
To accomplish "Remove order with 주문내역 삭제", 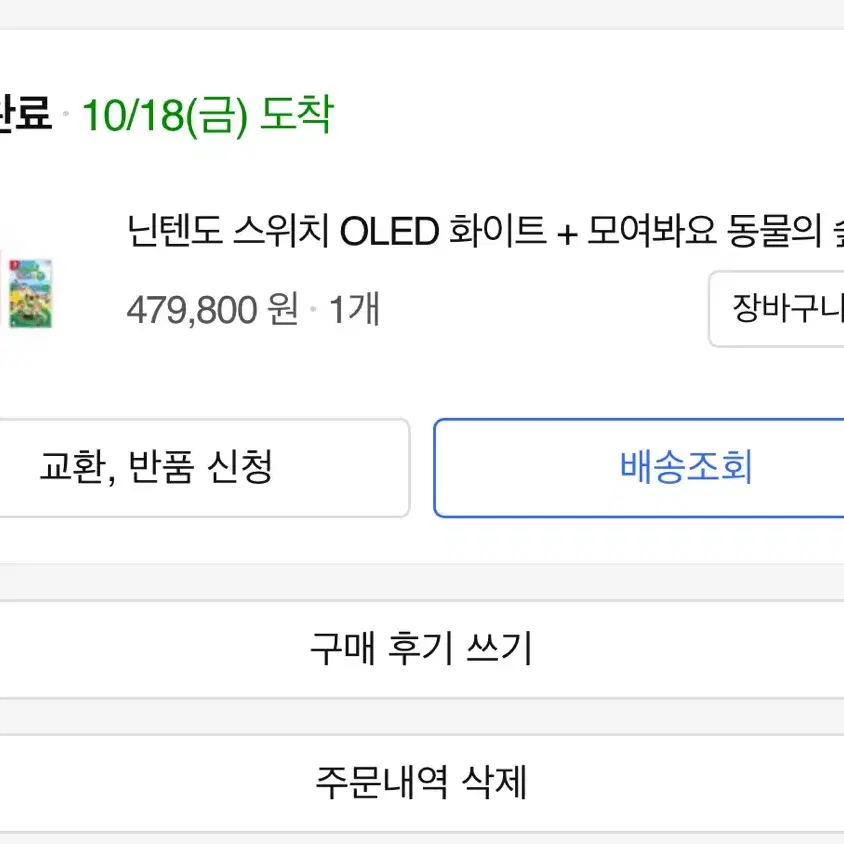I will coord(422,783).
